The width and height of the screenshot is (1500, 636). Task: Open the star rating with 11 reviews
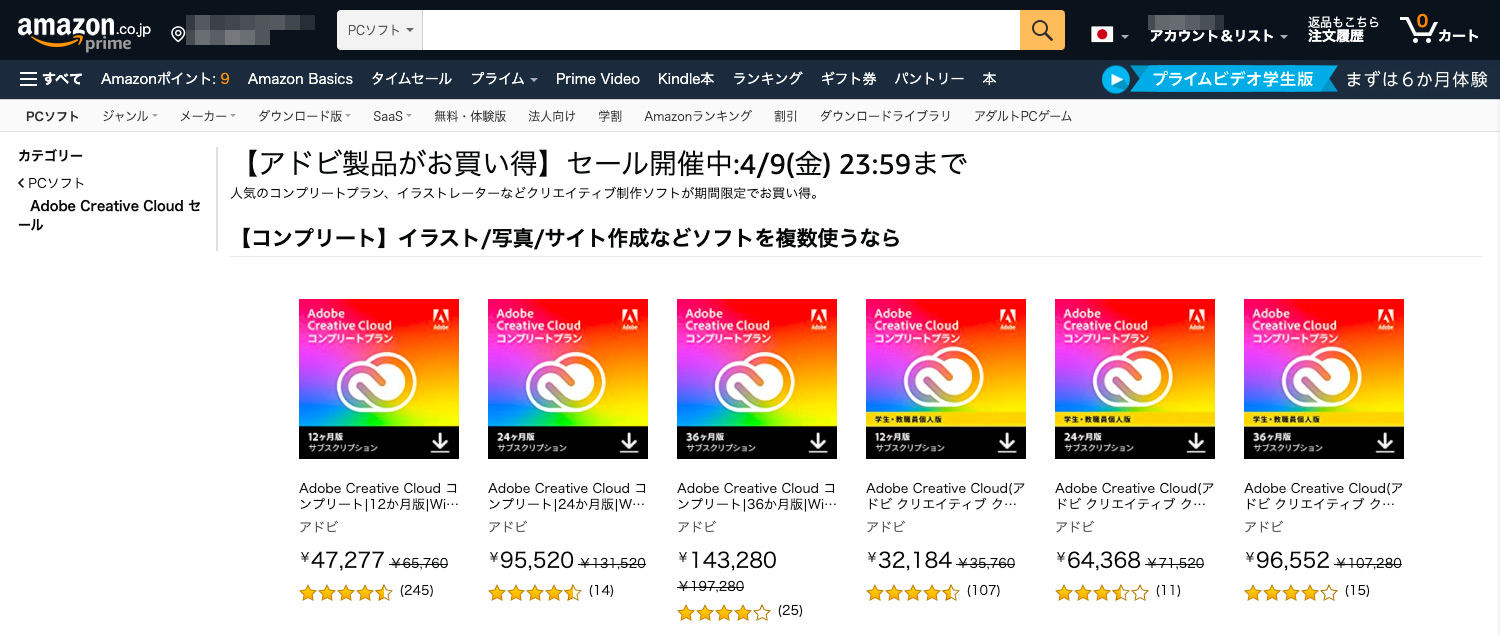pyautogui.click(x=1102, y=592)
